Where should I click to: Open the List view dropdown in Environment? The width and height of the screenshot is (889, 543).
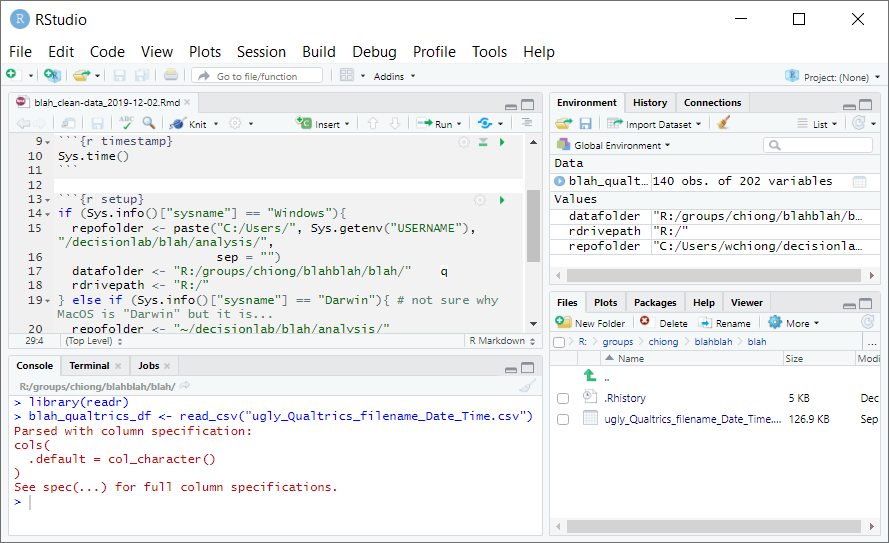tap(817, 124)
